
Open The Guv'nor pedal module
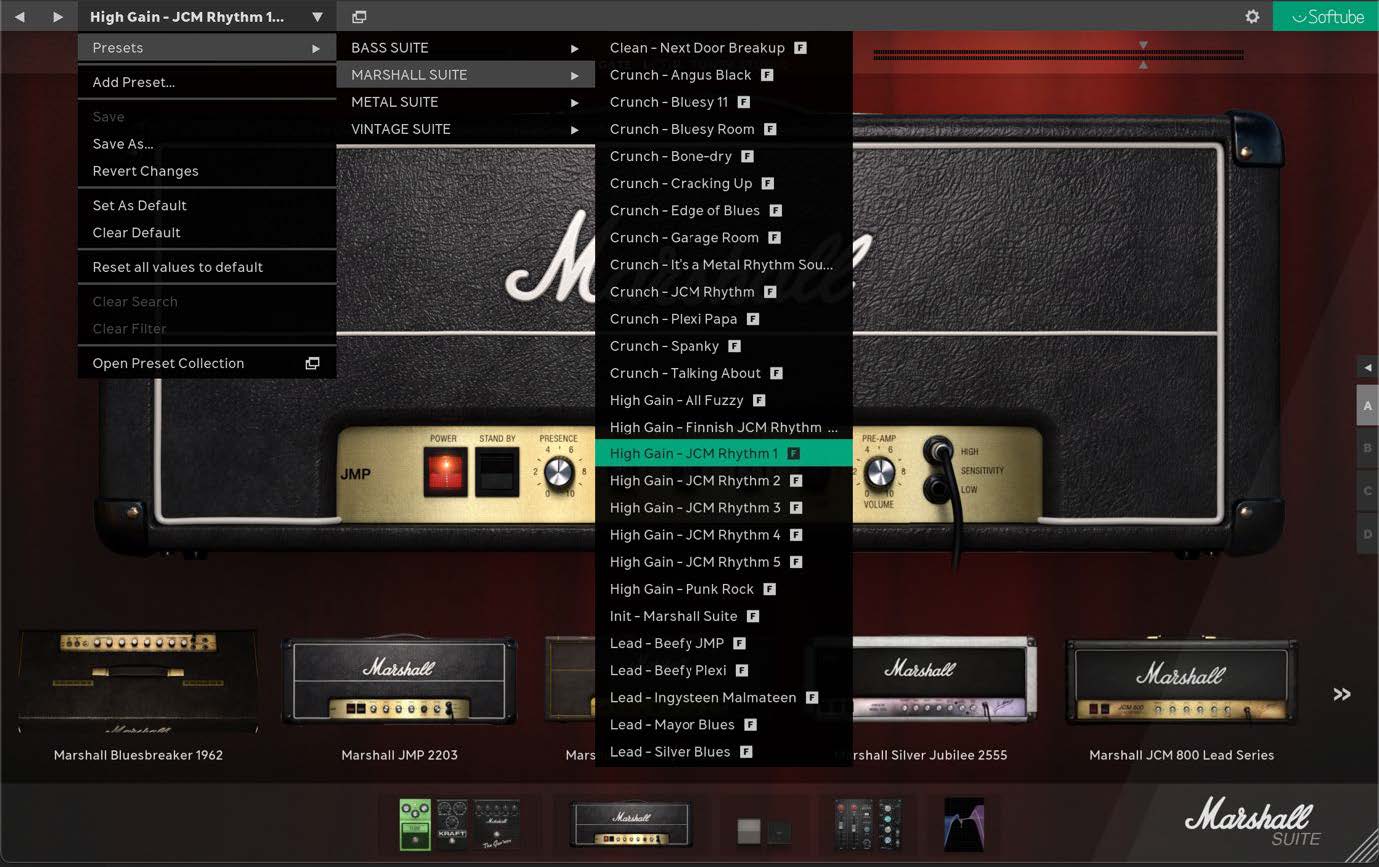(498, 824)
